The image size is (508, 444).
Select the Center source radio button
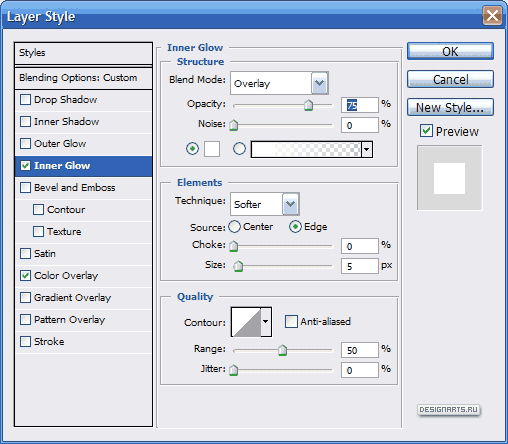point(234,227)
